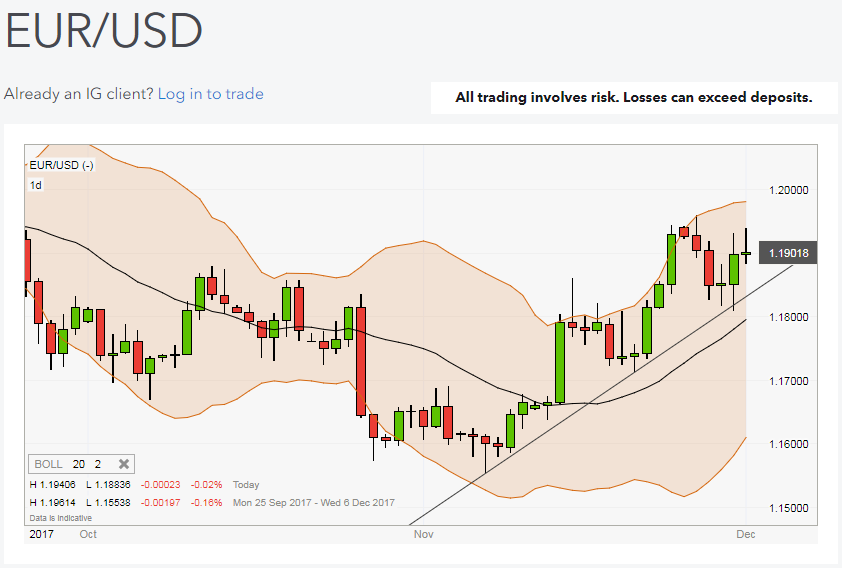Click the 'Already an IG client?' text
This screenshot has width=842, height=568.
79,94
